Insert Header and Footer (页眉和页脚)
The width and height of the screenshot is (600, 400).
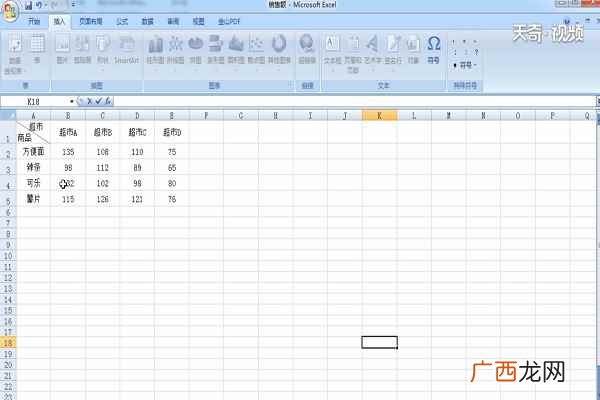[x=352, y=54]
